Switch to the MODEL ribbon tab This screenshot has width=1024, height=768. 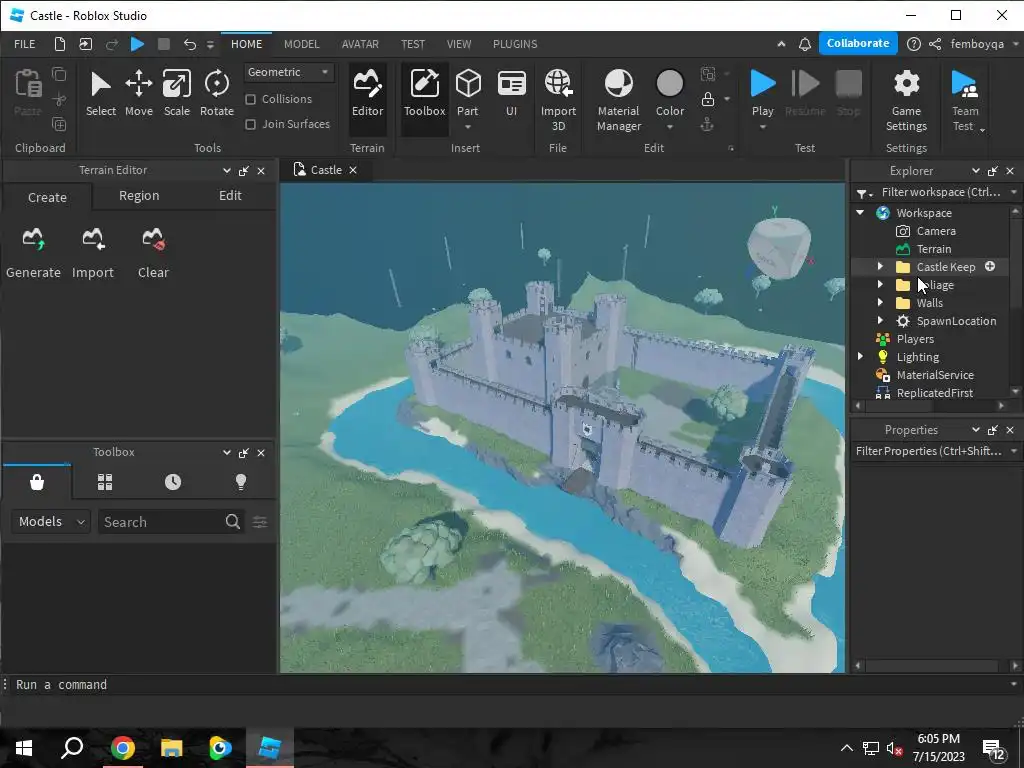(302, 44)
